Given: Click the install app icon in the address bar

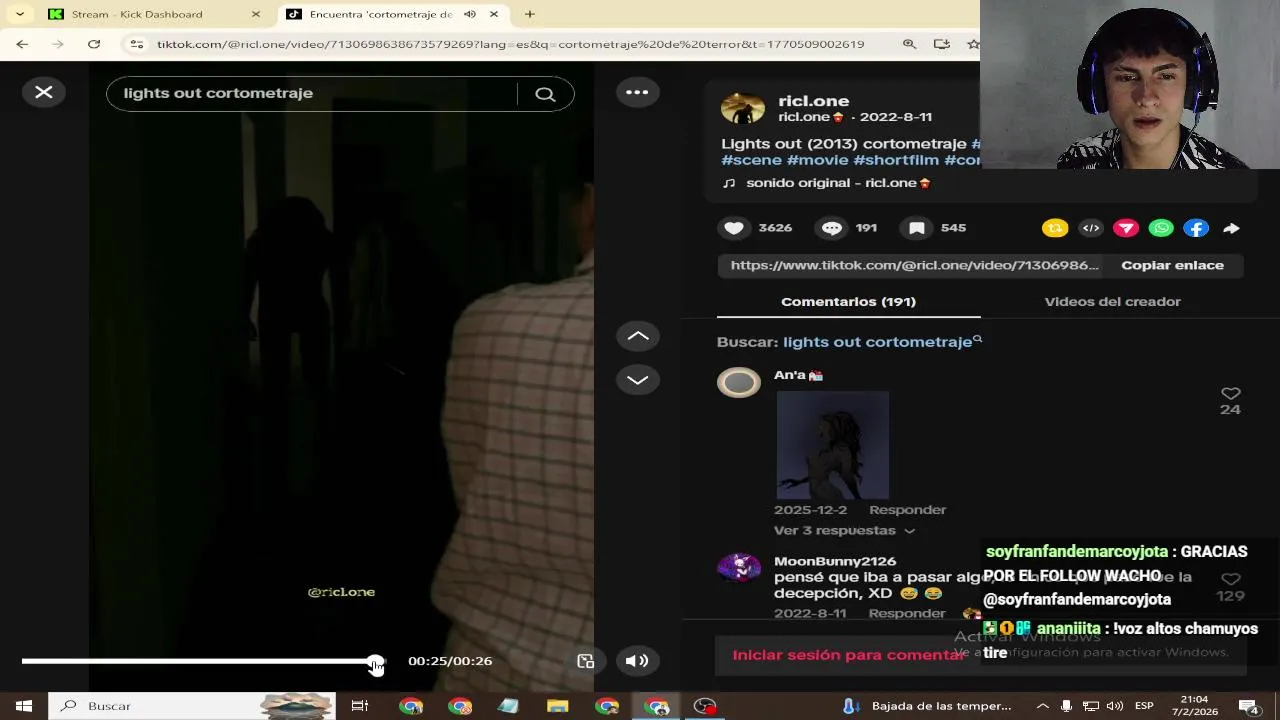Looking at the screenshot, I should [x=941, y=44].
